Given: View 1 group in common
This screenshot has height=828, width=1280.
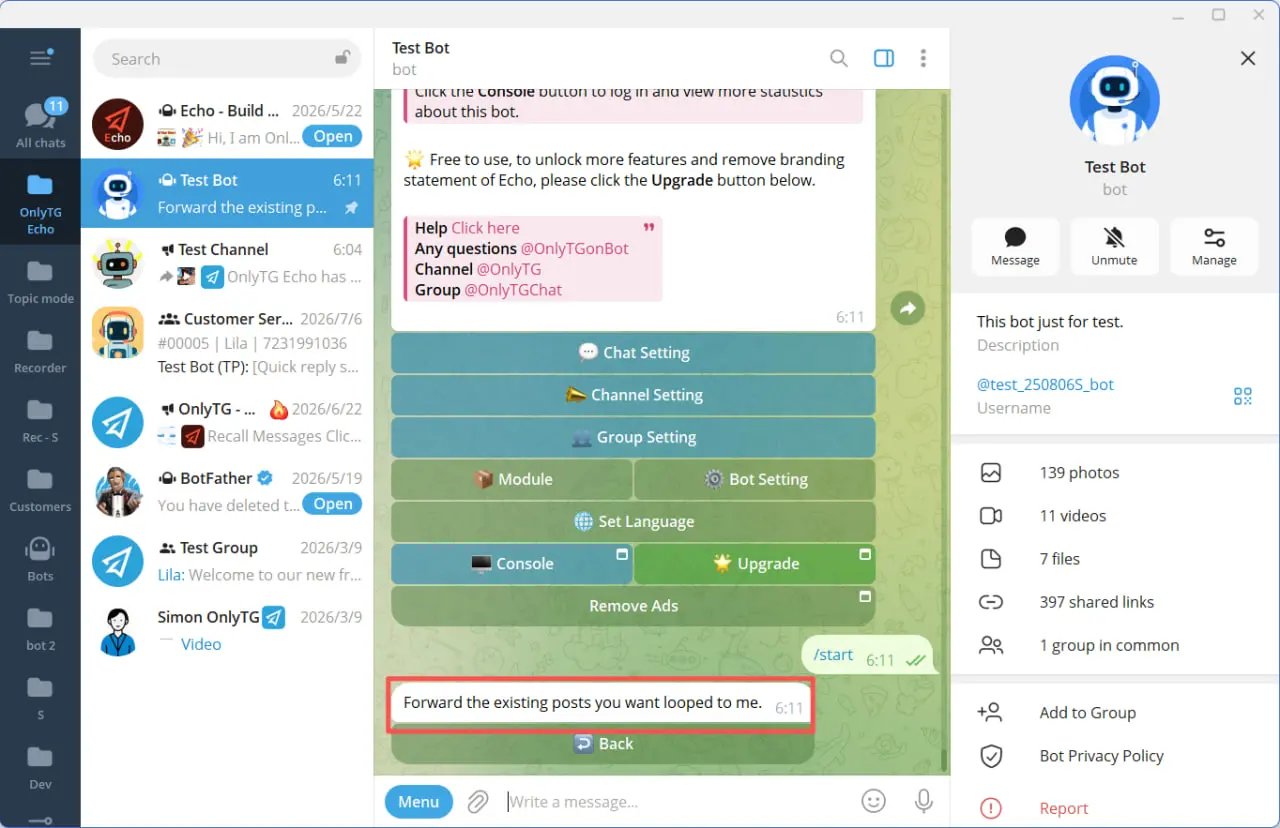Looking at the screenshot, I should [x=1115, y=645].
